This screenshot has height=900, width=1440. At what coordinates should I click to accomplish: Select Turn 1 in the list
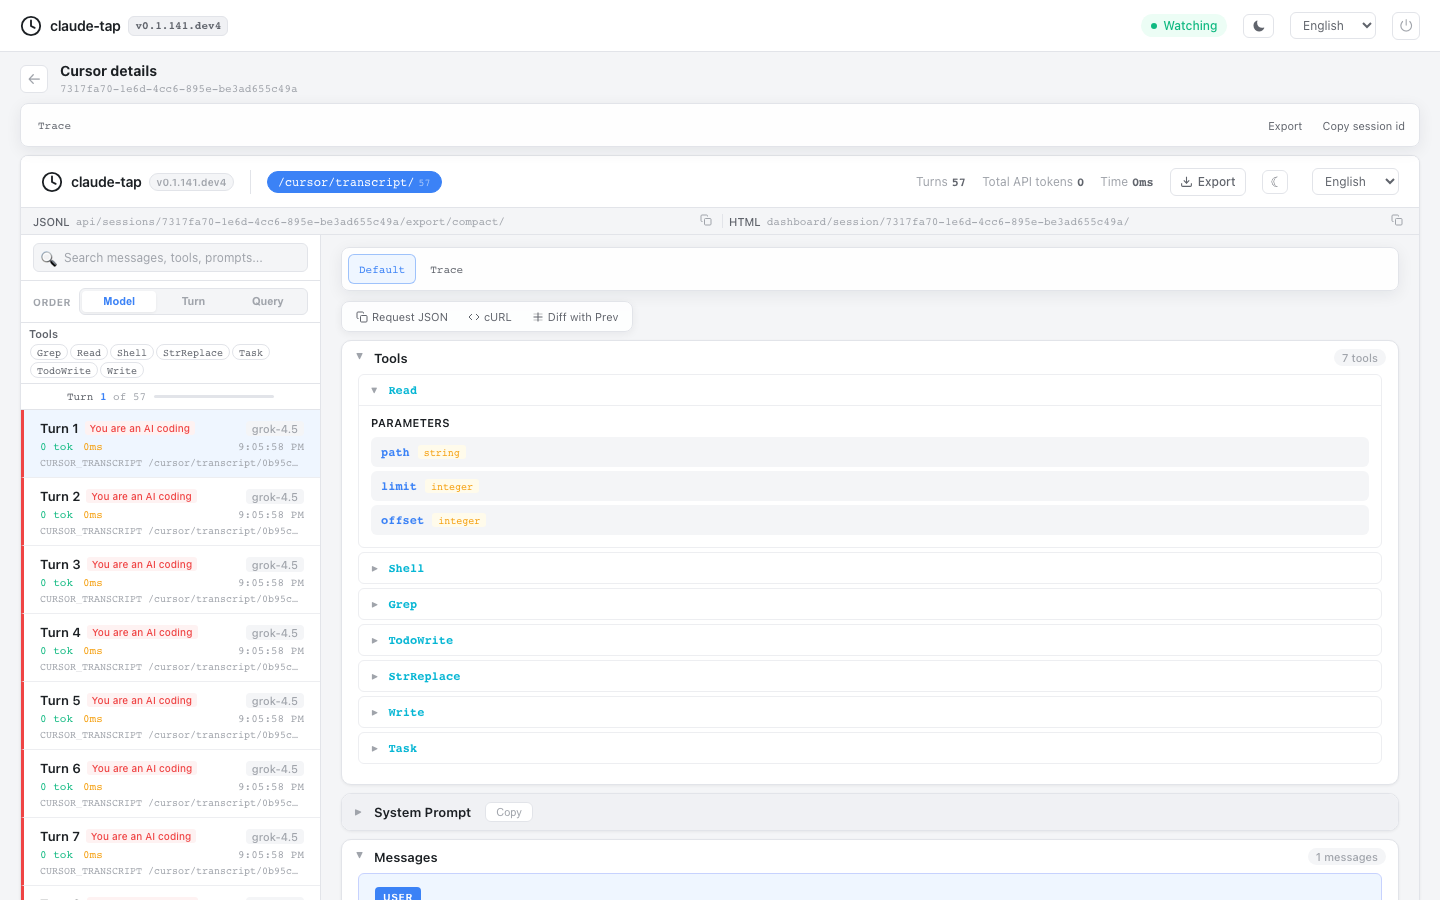click(170, 444)
